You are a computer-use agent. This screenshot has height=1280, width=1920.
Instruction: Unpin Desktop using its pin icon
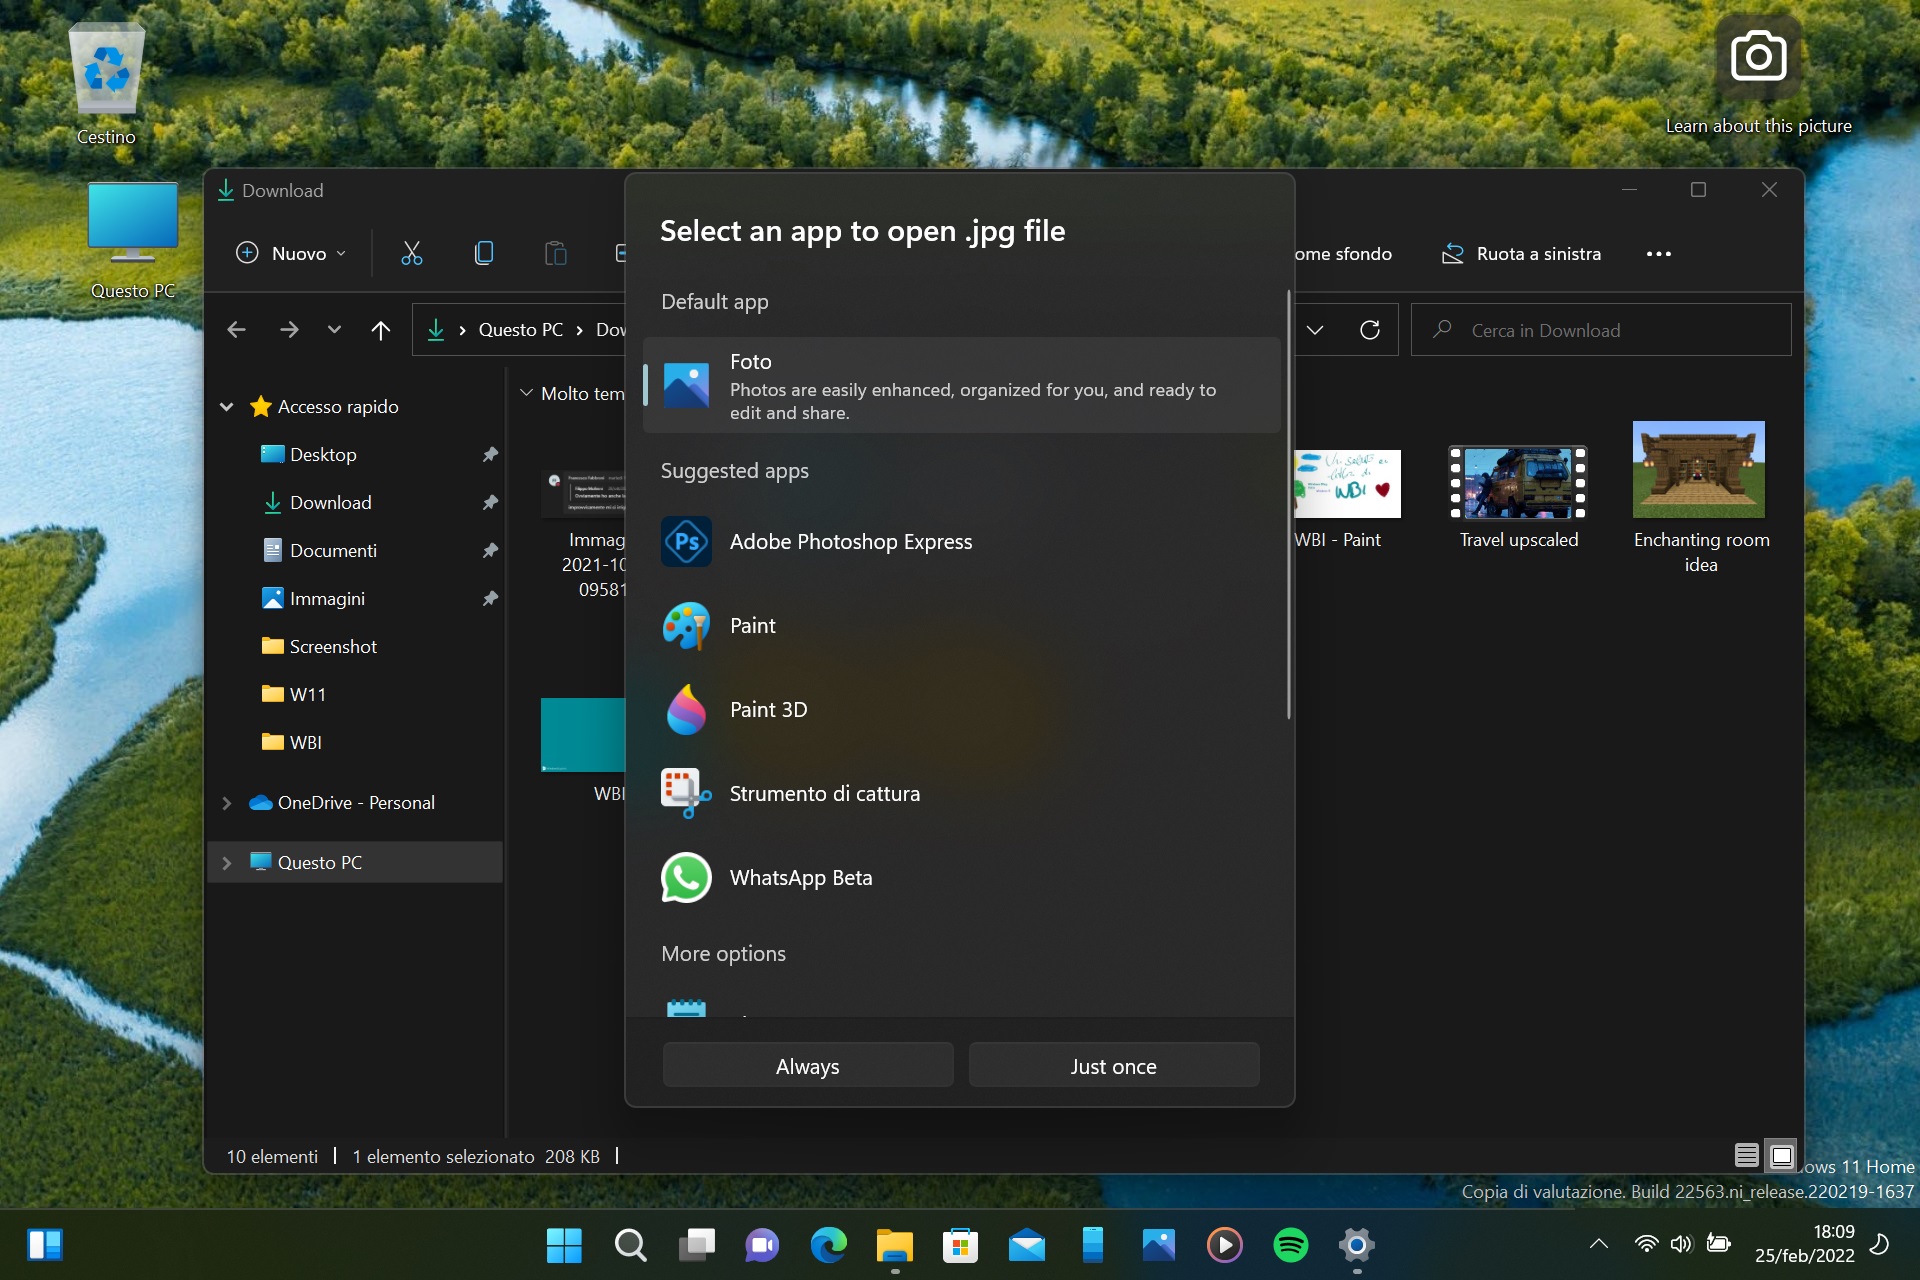(x=490, y=455)
